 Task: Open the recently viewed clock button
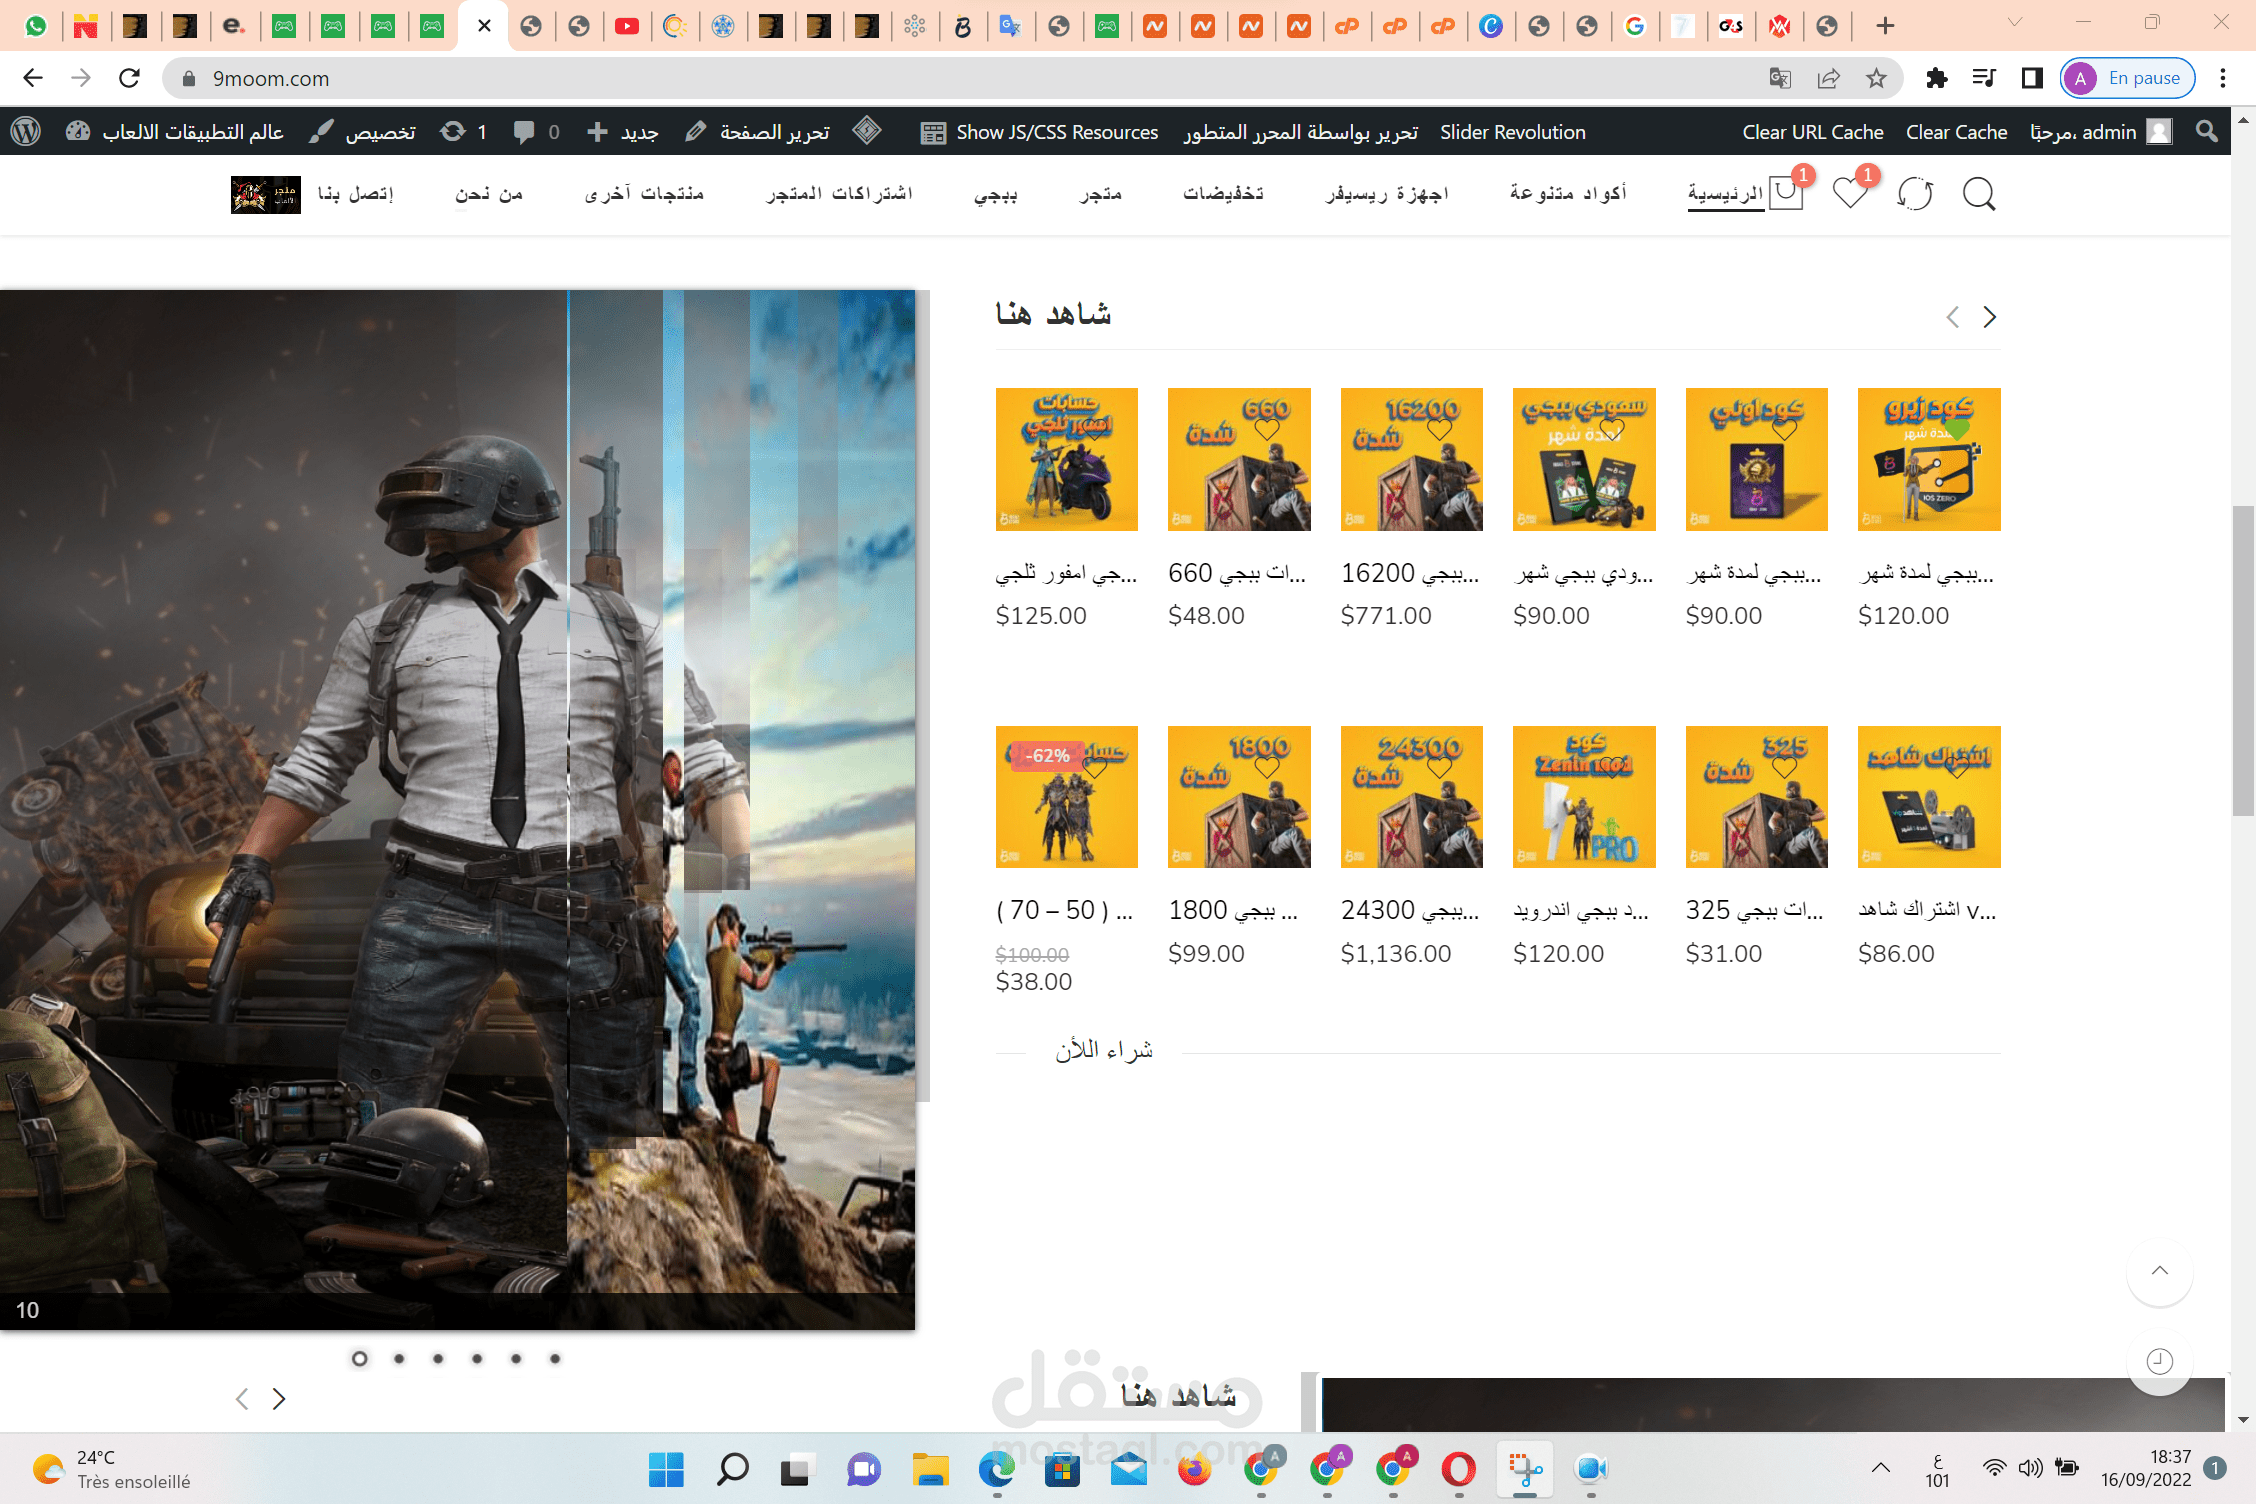[x=2160, y=1361]
